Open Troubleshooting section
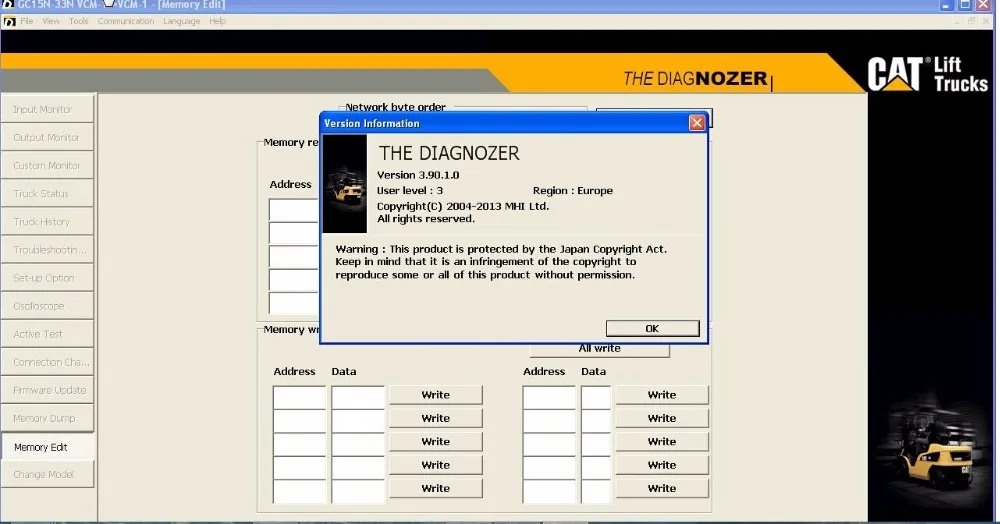The width and height of the screenshot is (1000, 524). tap(48, 249)
